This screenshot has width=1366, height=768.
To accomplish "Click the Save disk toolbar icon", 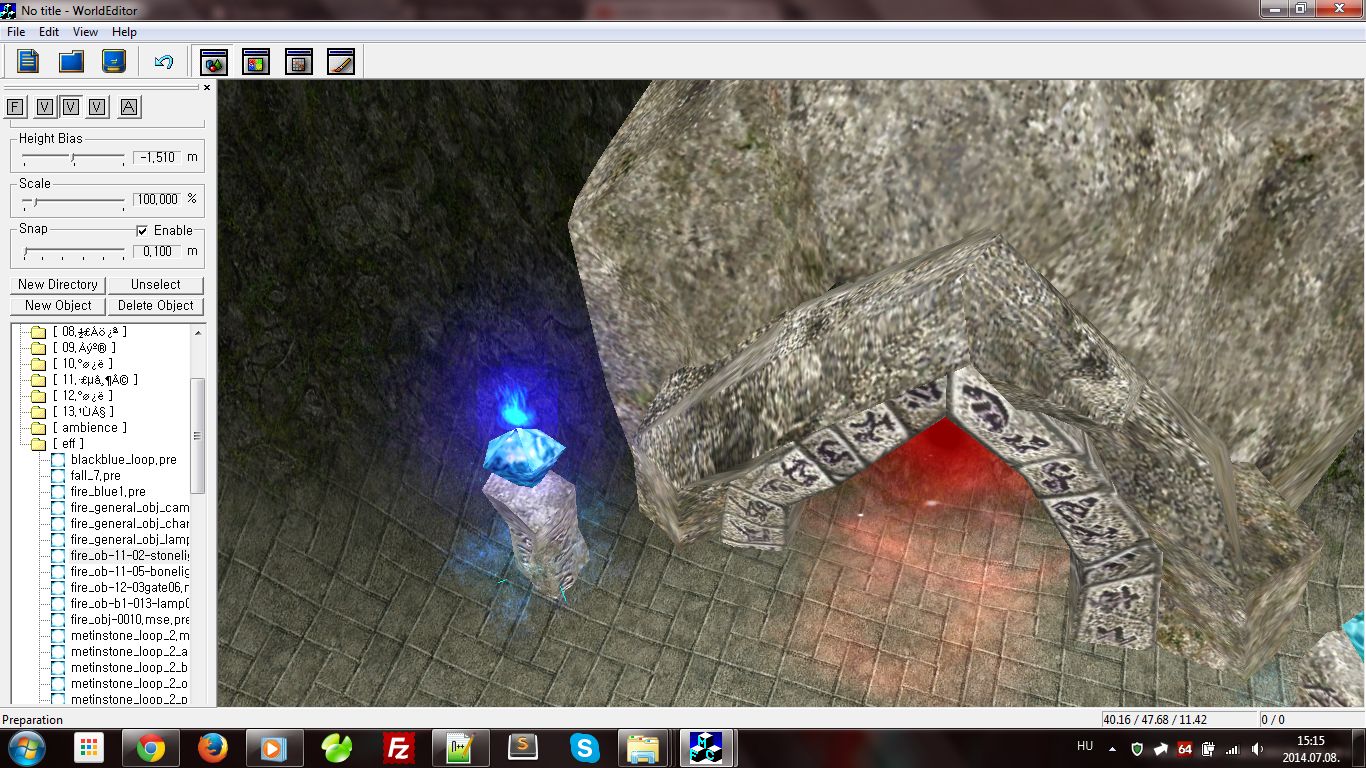I will pos(114,61).
